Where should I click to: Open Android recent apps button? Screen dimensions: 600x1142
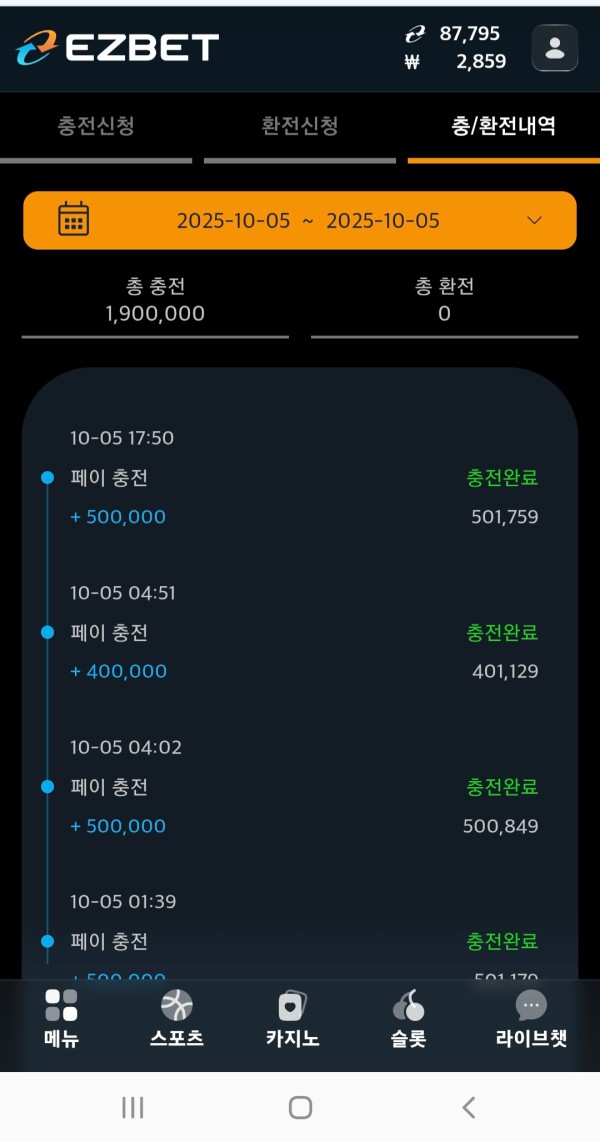132,1107
